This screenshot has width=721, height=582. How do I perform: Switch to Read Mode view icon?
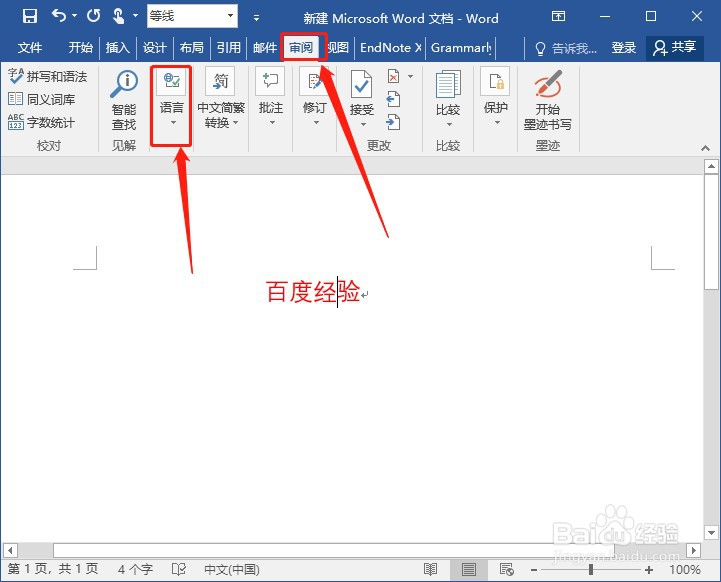[430, 570]
